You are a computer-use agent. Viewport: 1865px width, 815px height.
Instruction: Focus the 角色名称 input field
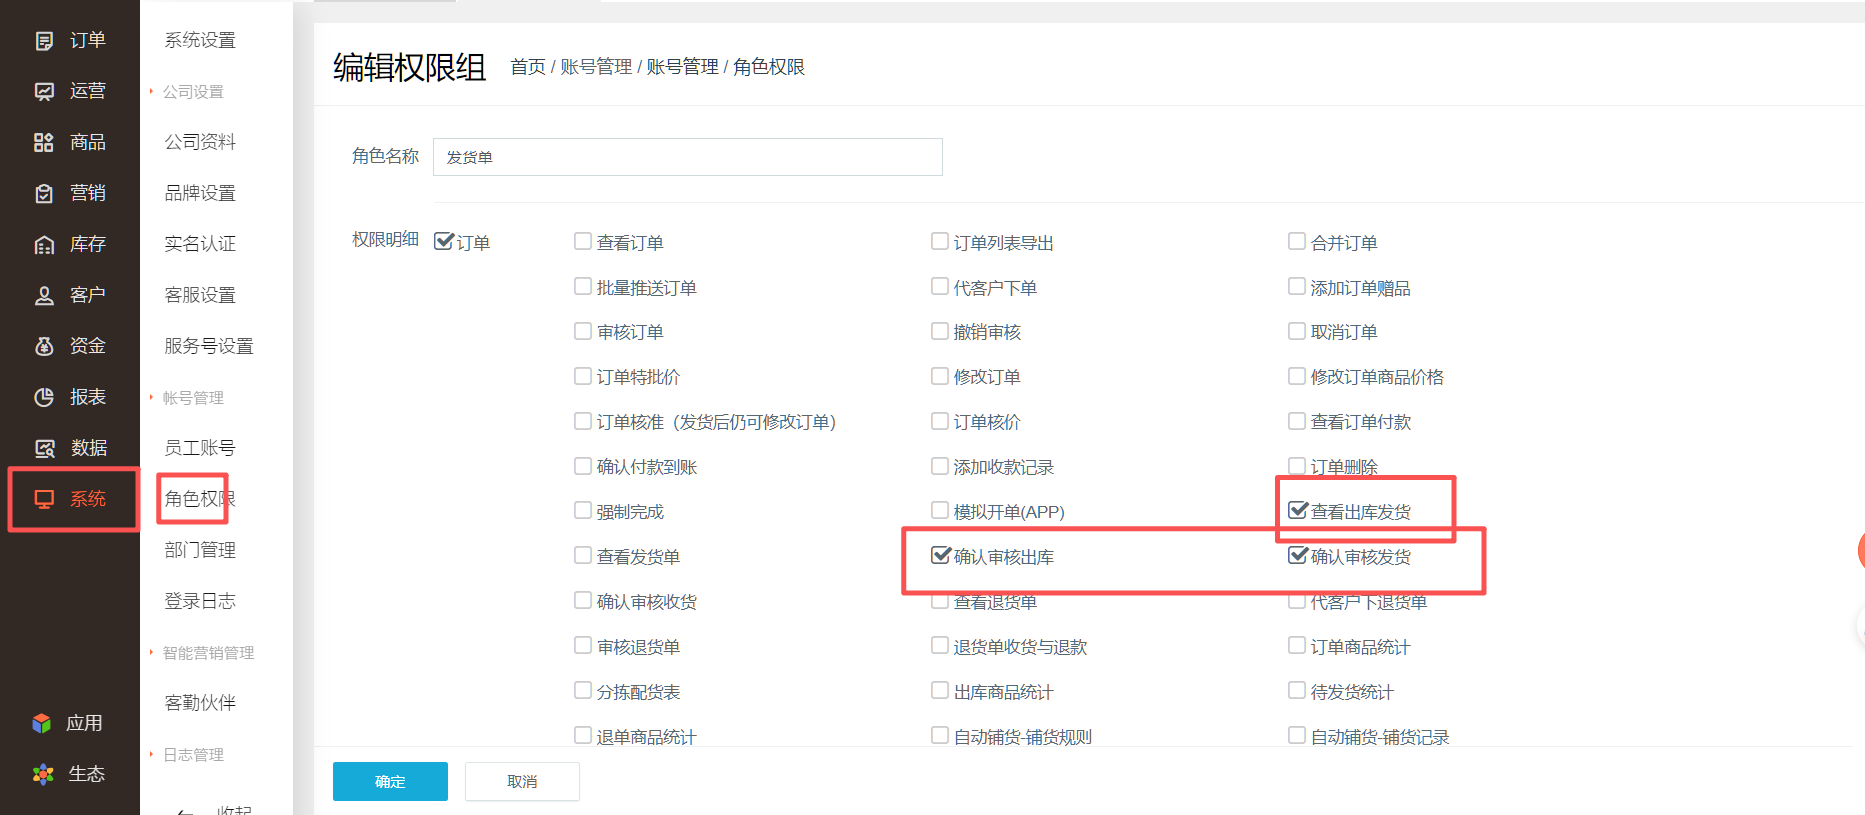(x=688, y=157)
